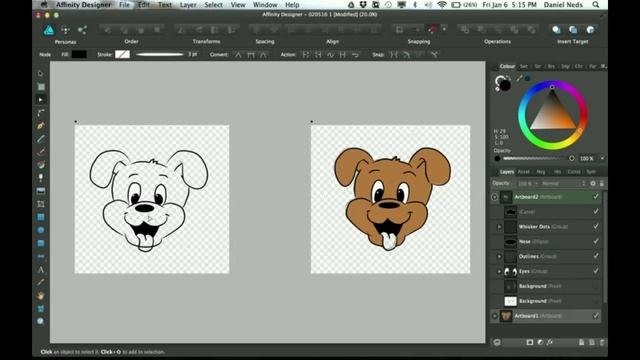Select the Ellipse shape tool
This screenshot has width=640, height=360.
pyautogui.click(x=40, y=230)
